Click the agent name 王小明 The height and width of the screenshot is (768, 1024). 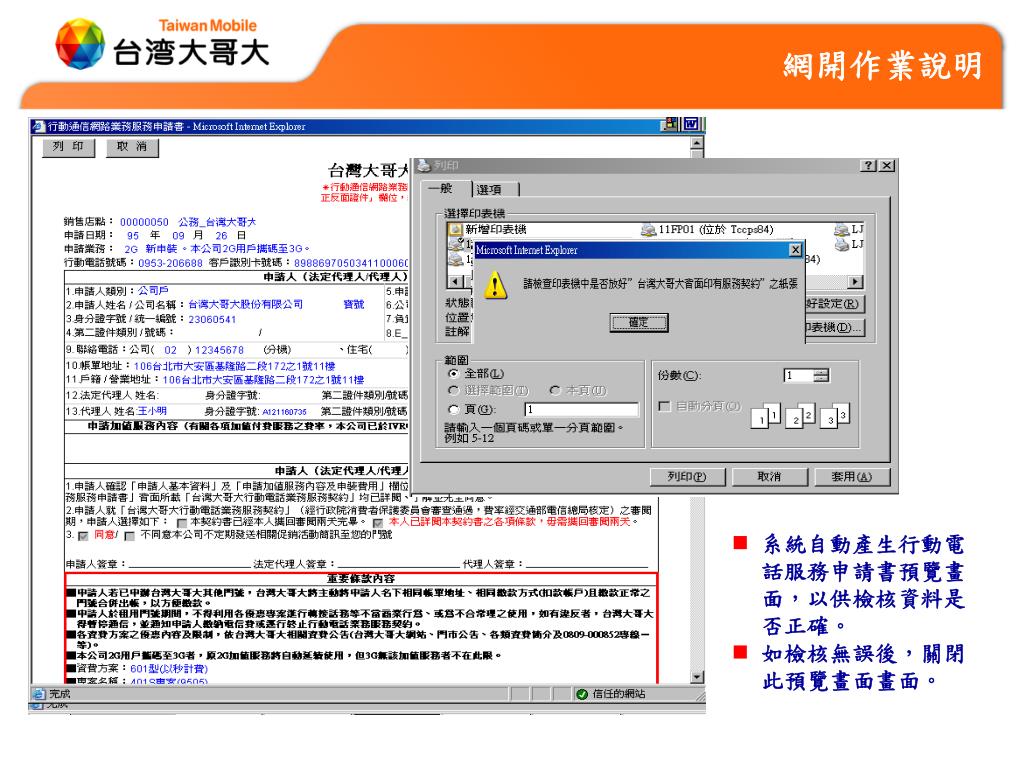[152, 411]
